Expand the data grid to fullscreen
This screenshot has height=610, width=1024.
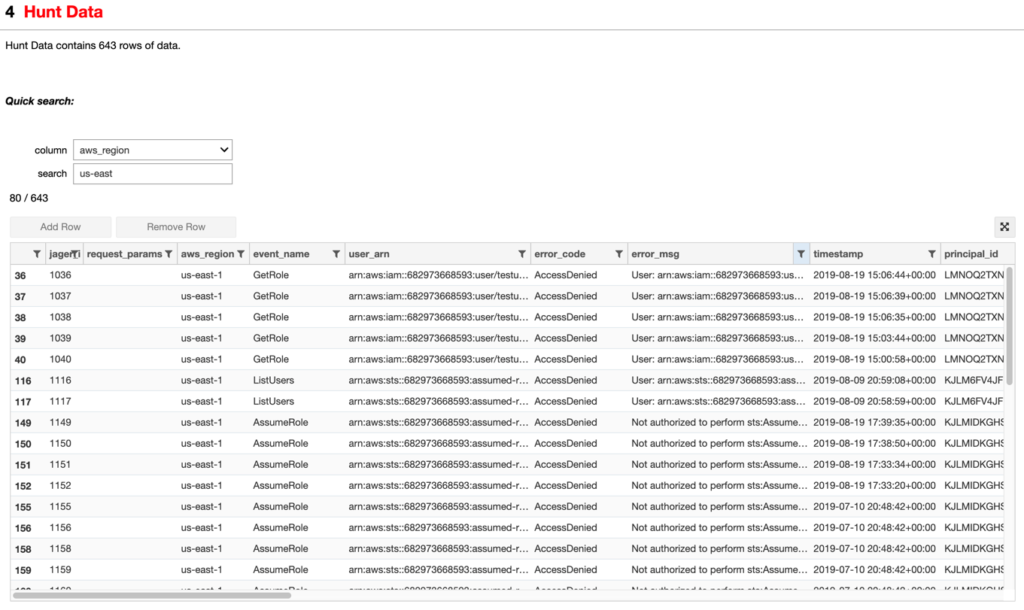(x=1004, y=227)
